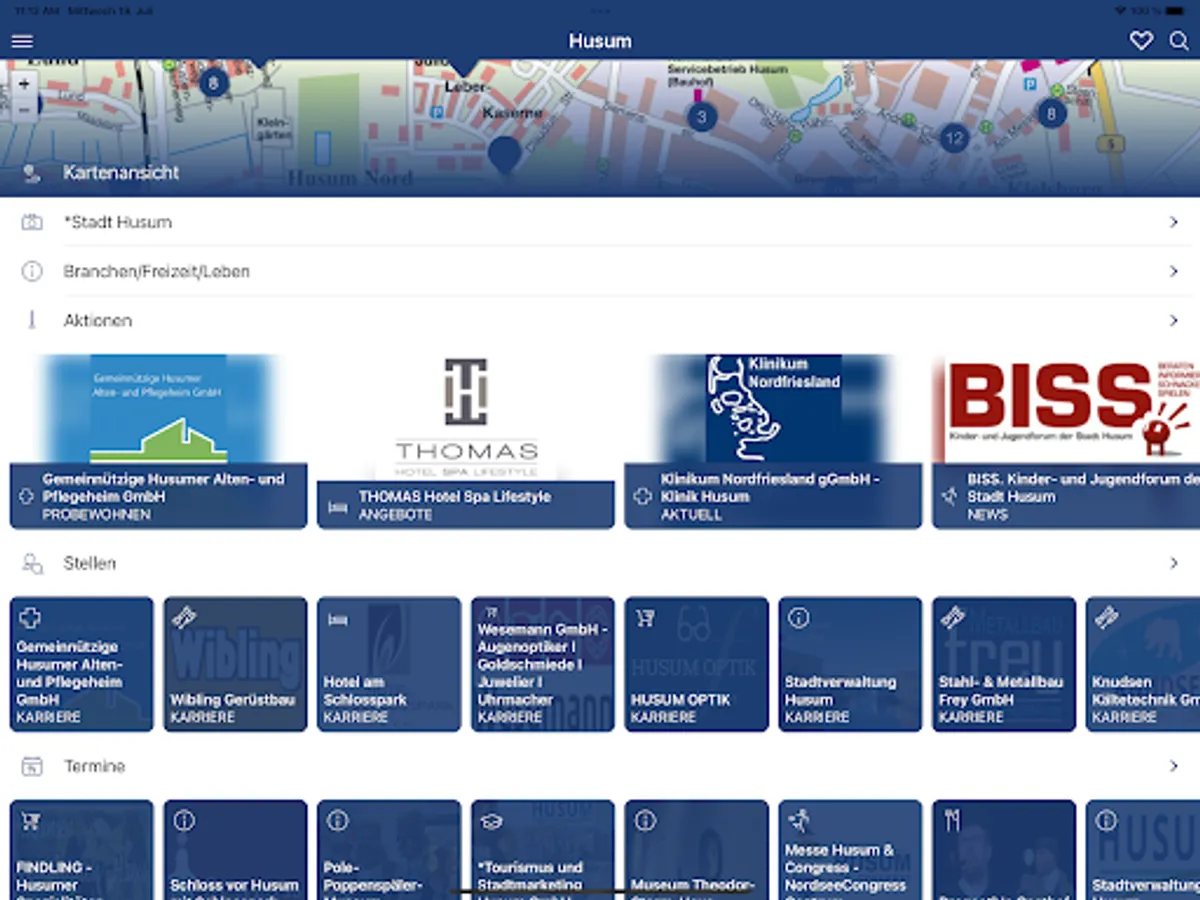Select map cluster marker 3

pos(702,117)
